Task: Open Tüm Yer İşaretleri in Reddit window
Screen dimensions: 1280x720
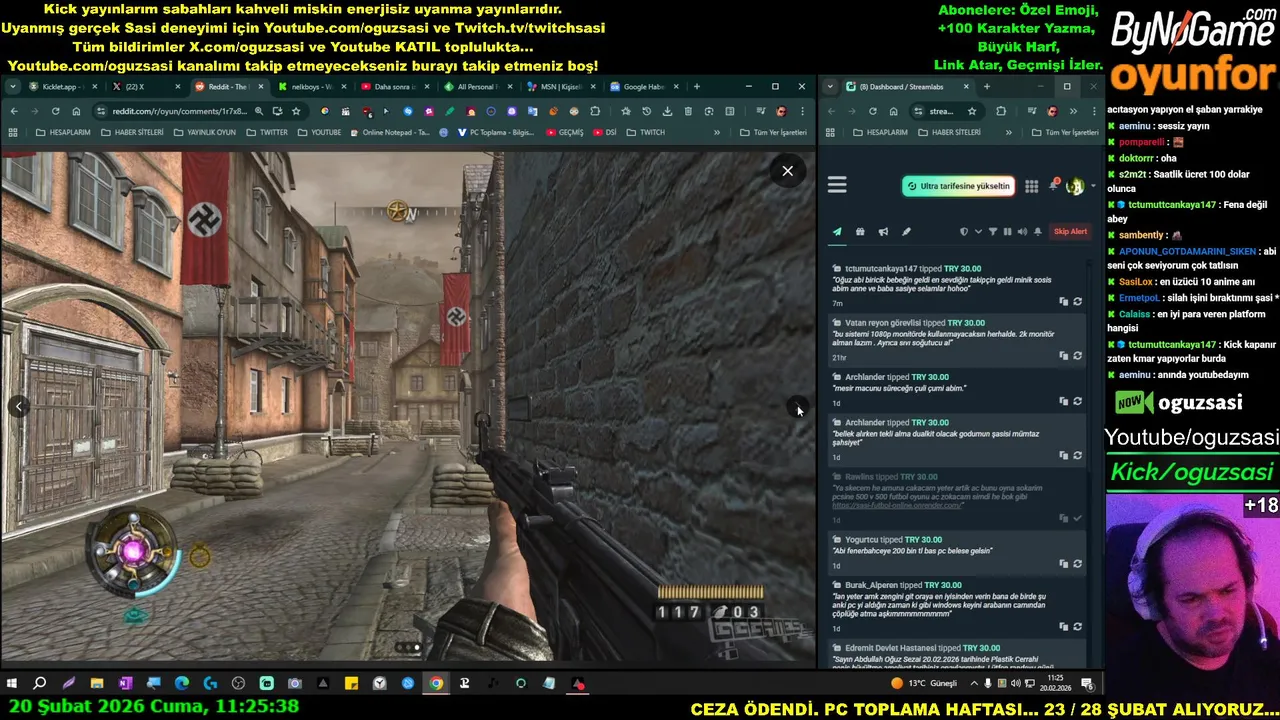Action: point(773,132)
